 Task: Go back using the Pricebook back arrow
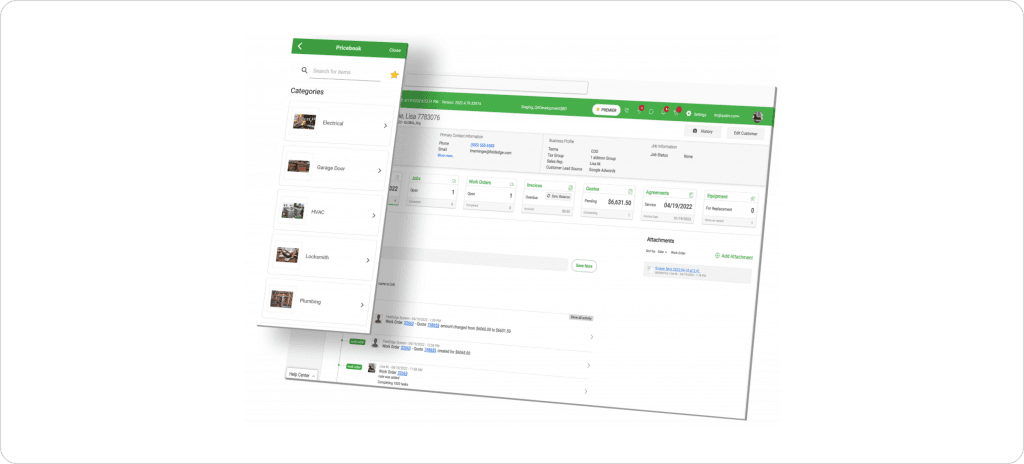coord(300,46)
